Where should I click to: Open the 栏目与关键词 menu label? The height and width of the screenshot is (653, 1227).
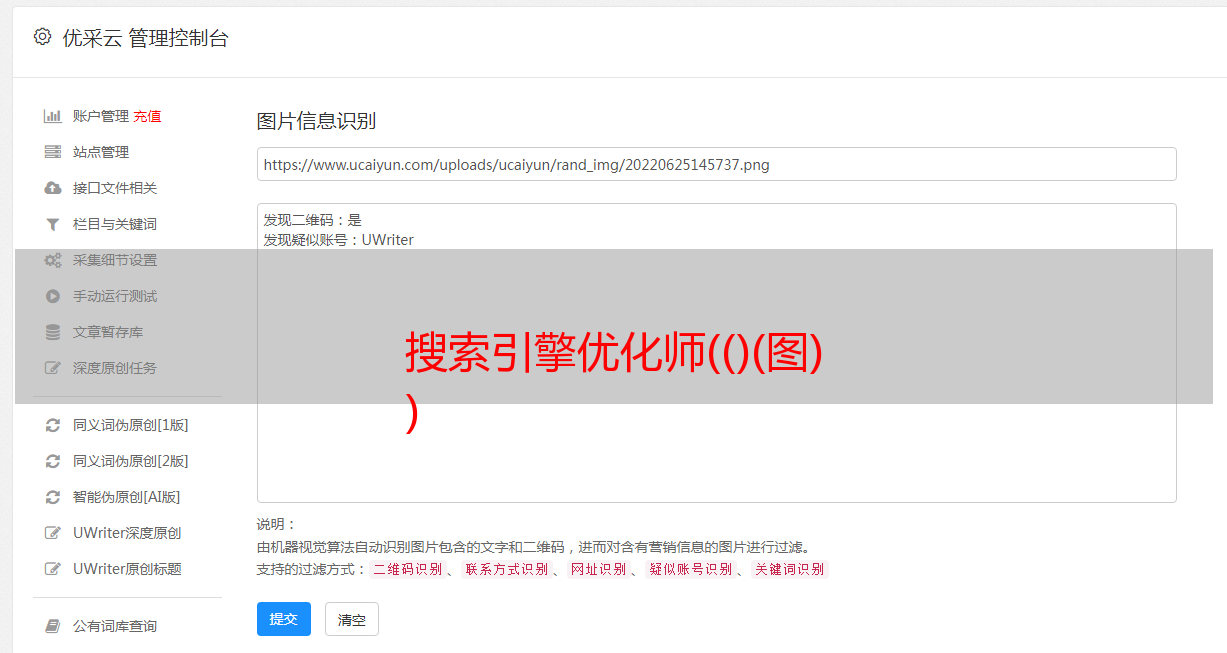tap(115, 224)
